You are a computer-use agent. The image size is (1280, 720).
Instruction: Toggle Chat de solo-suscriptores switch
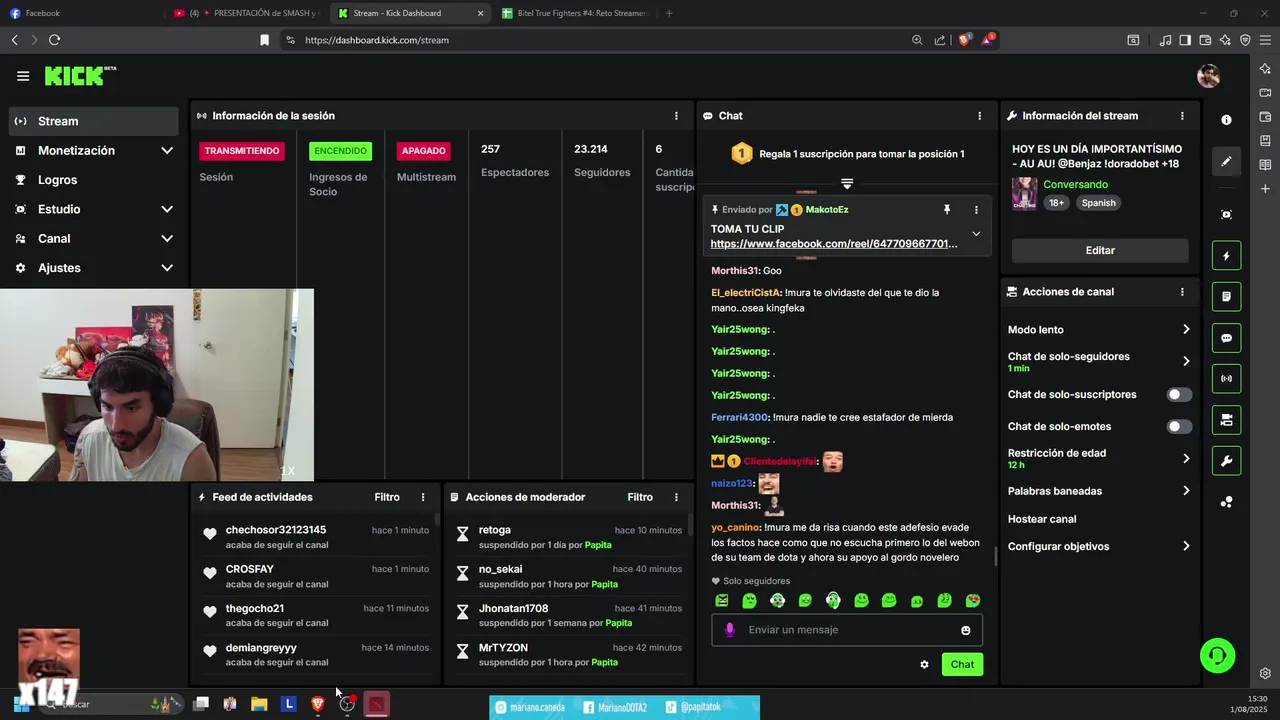pyautogui.click(x=1179, y=395)
